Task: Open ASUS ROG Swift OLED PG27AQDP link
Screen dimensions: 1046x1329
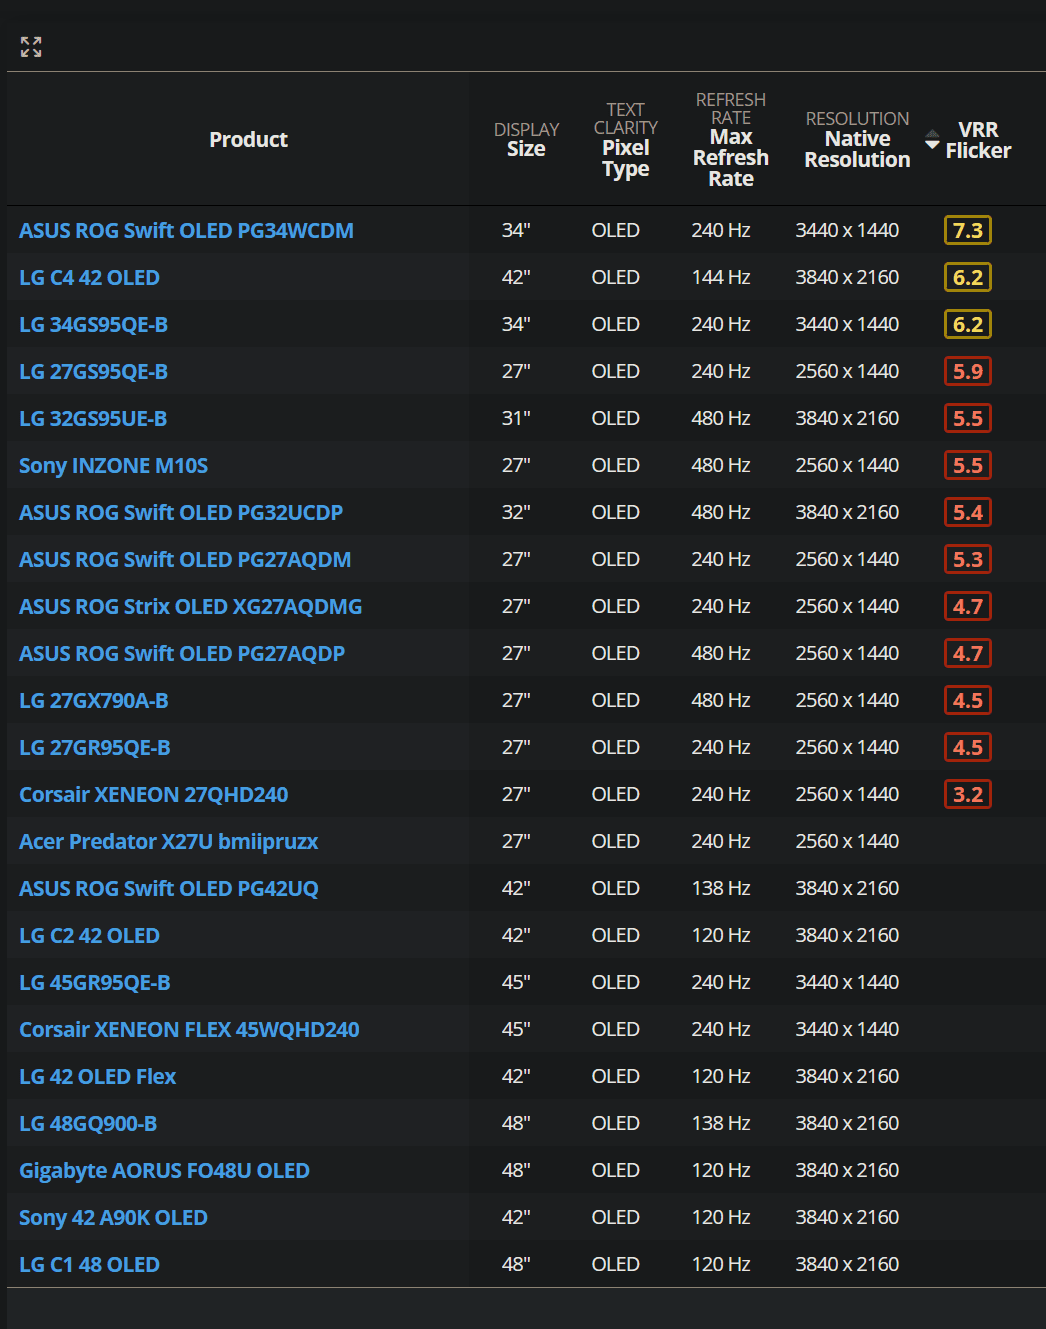Action: tap(182, 654)
